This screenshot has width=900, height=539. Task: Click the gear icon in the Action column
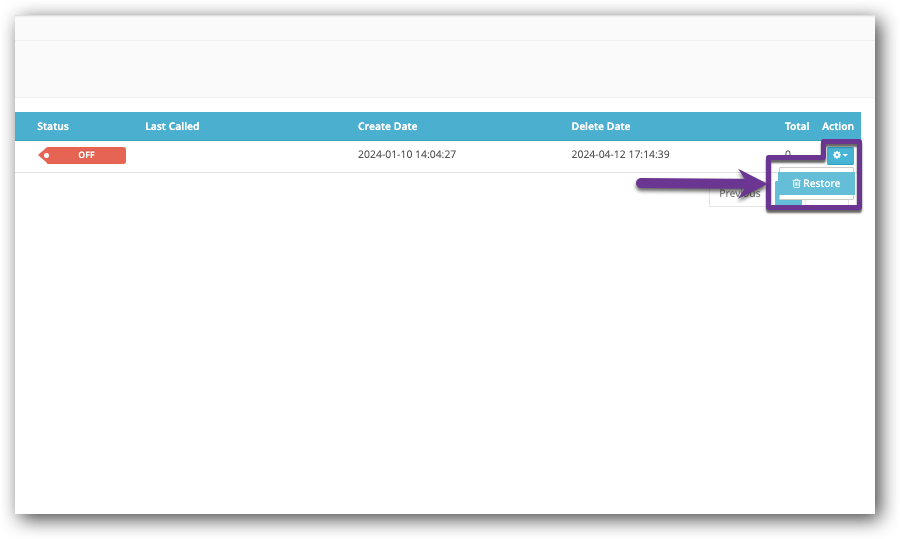click(x=837, y=155)
